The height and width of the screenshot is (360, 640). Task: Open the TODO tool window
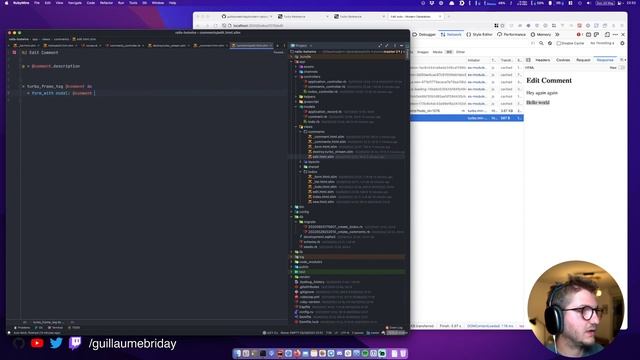click(74, 328)
